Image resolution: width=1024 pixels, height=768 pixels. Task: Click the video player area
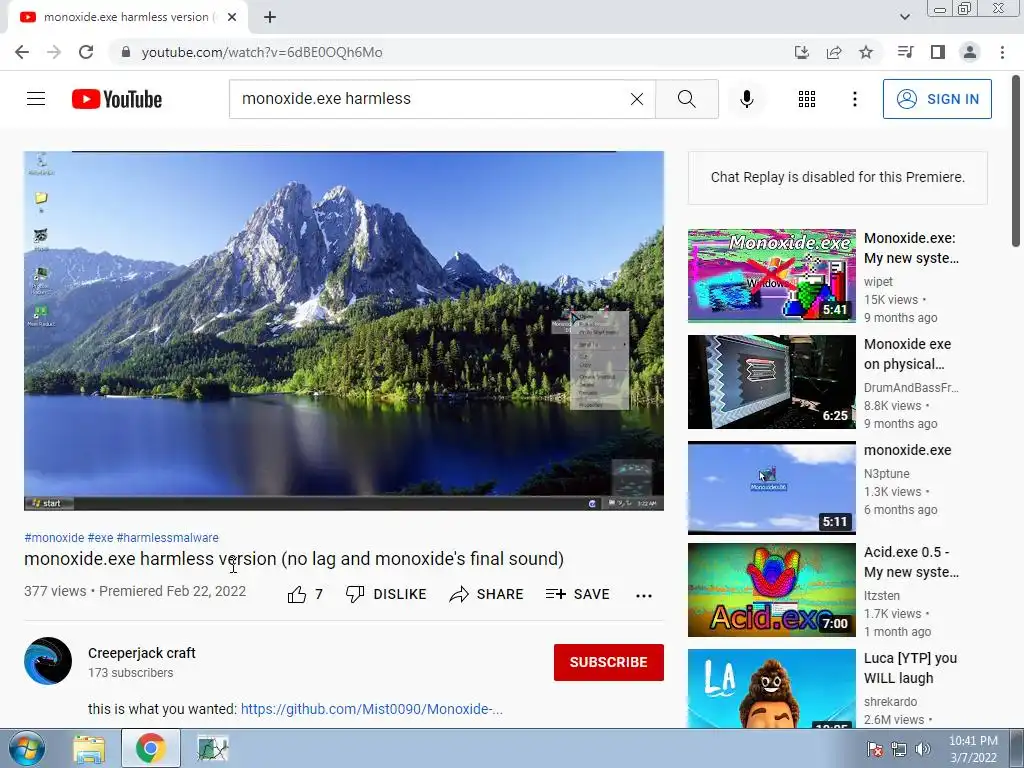[344, 330]
